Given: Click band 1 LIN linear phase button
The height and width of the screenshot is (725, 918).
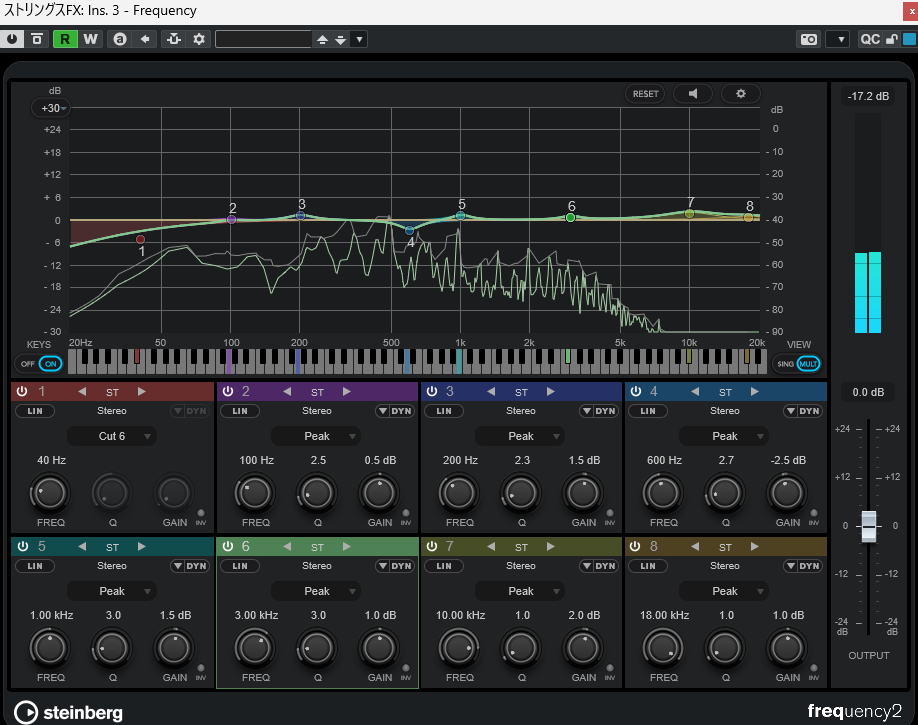Looking at the screenshot, I should pyautogui.click(x=35, y=411).
